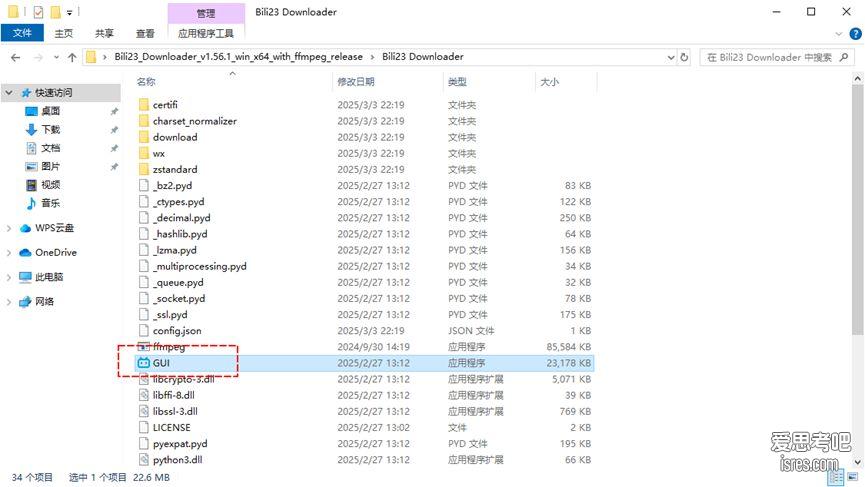Expand the ribbon with the chevron
865x487 pixels.
point(839,34)
